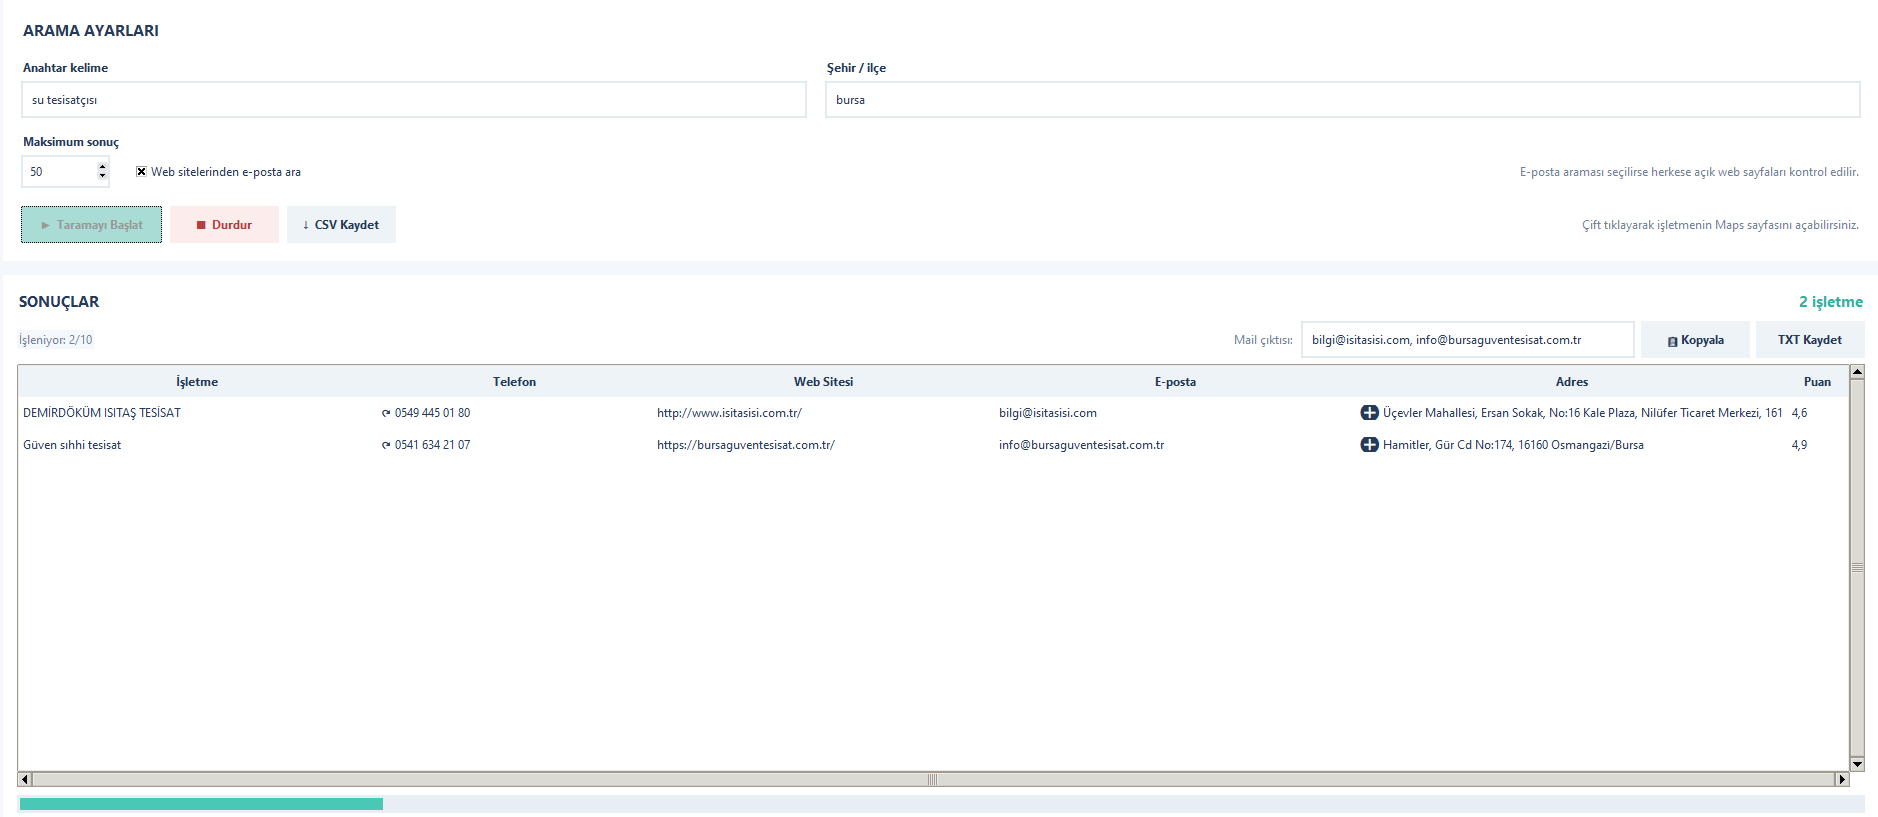Increase Maksimum sonuç with up arrow
The height and width of the screenshot is (817, 1878).
102,166
